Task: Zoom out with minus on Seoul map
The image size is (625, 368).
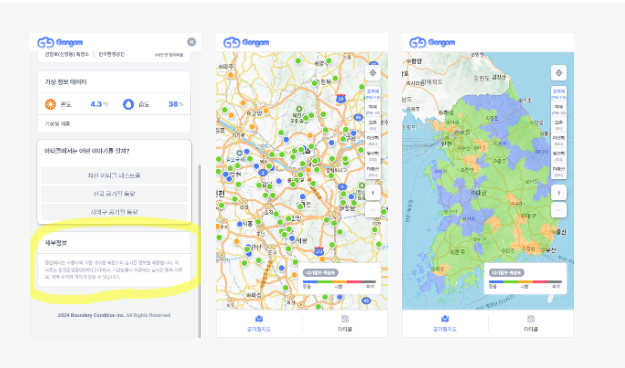Action: (373, 210)
